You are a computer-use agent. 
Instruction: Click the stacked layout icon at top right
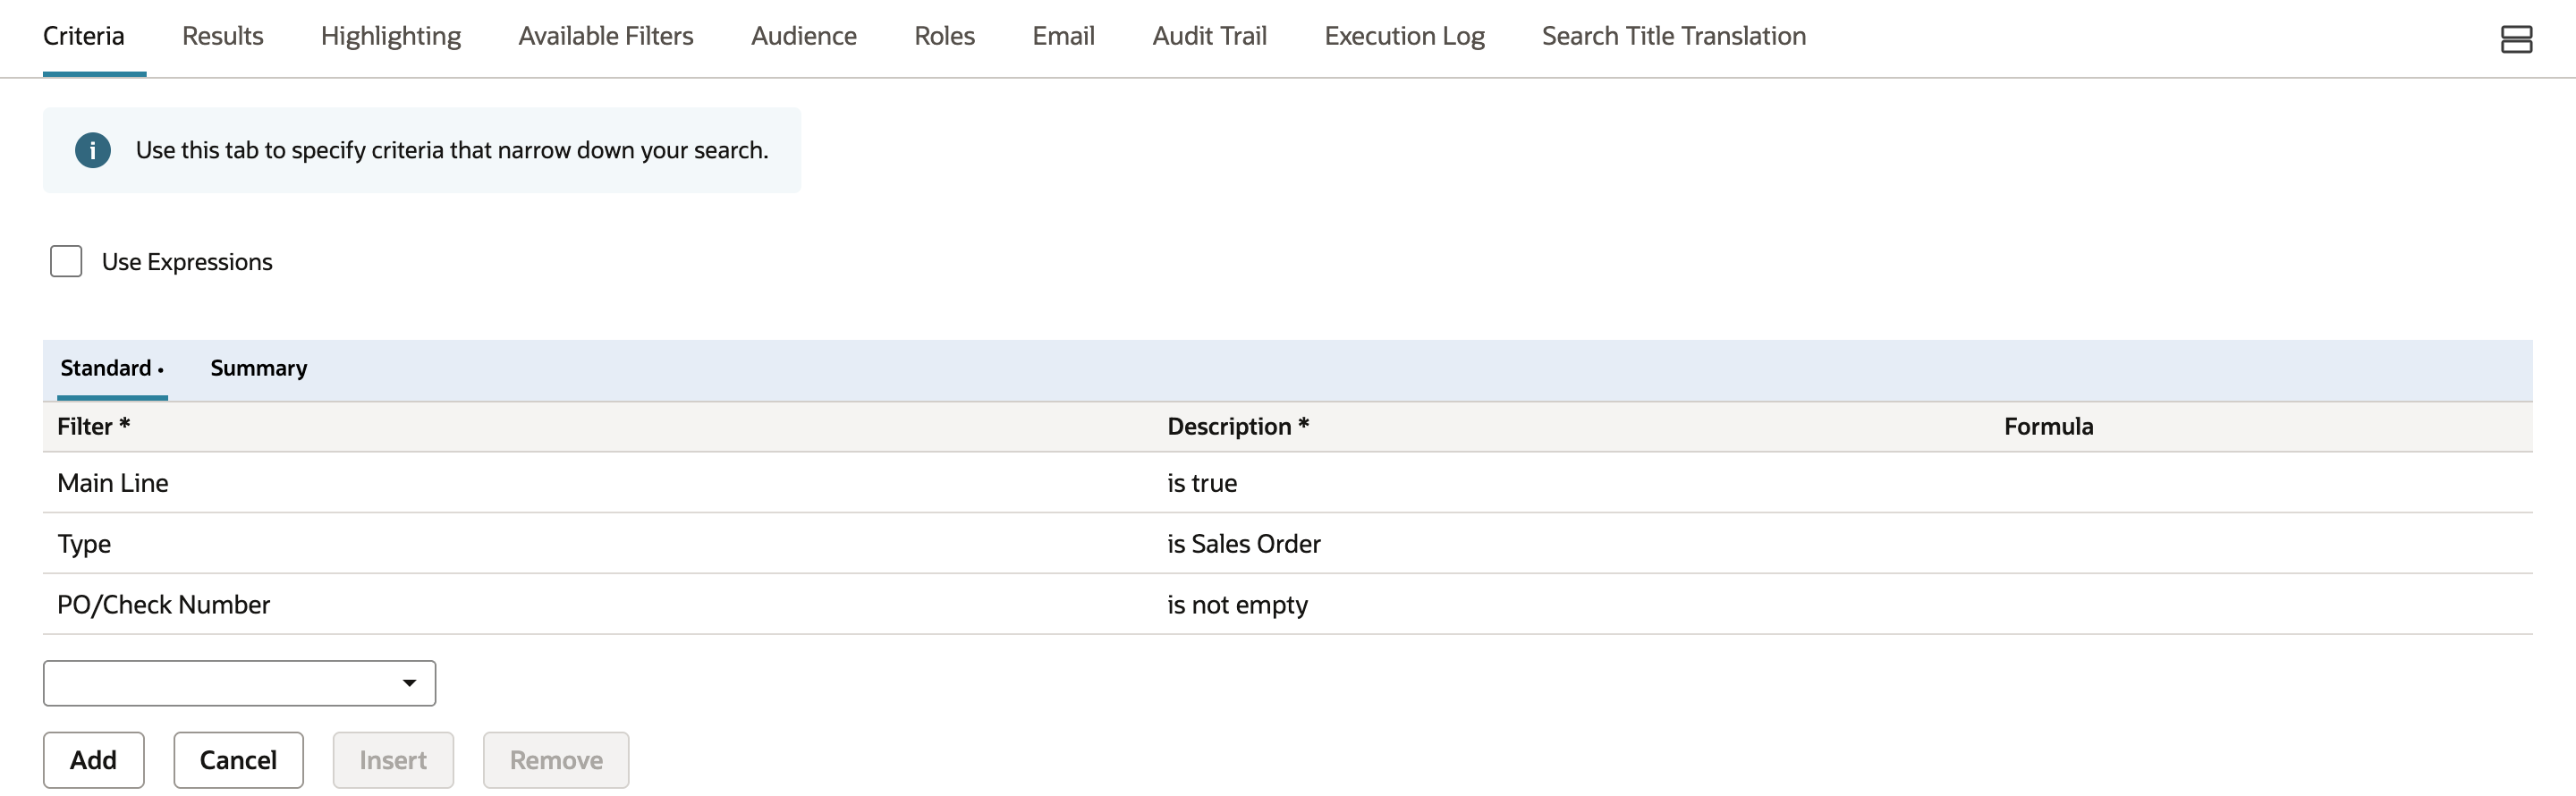(2516, 39)
